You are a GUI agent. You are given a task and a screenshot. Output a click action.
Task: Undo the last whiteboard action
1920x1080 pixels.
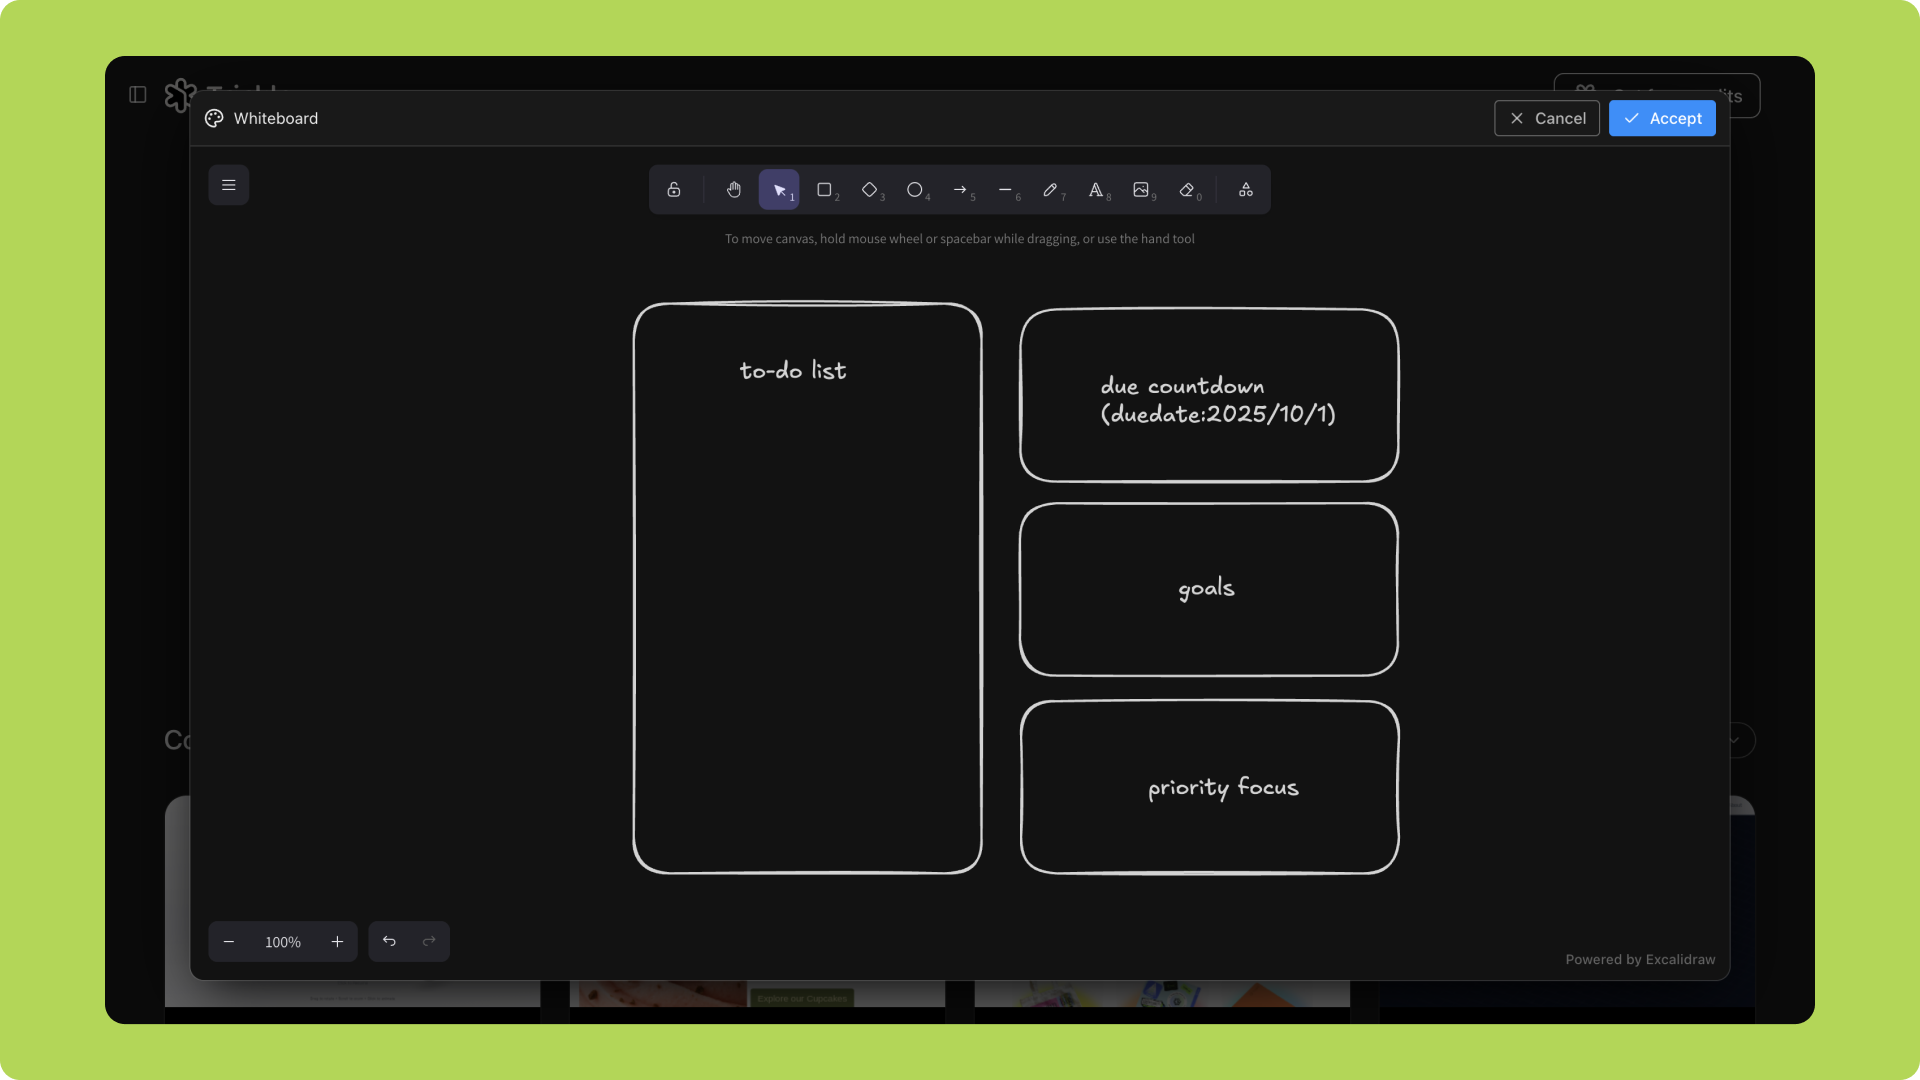pyautogui.click(x=389, y=942)
